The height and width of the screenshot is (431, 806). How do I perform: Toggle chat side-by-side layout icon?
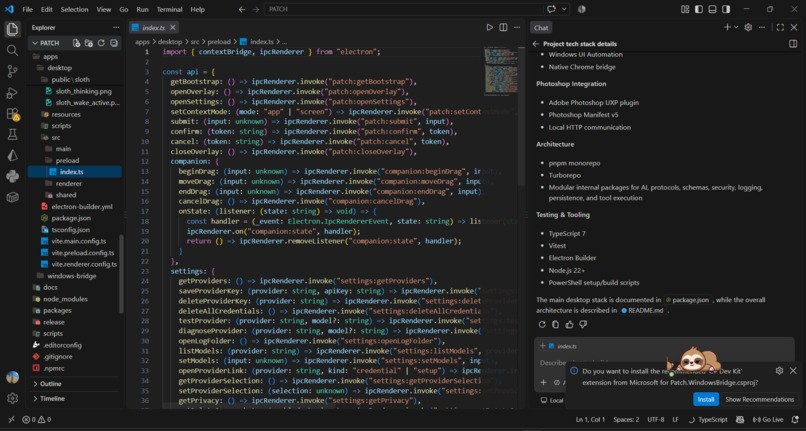click(793, 44)
